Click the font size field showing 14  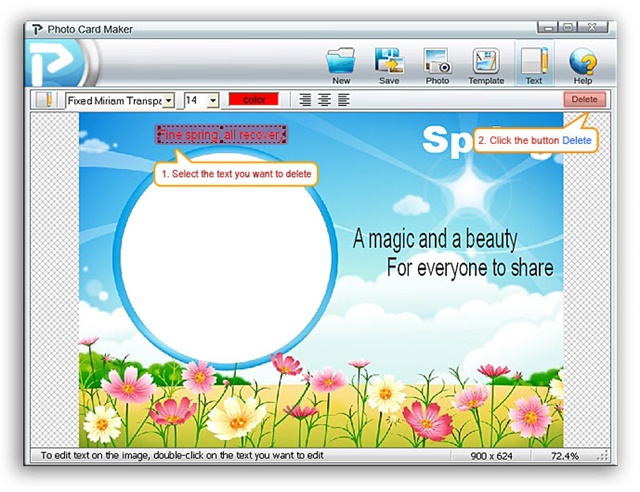click(194, 100)
